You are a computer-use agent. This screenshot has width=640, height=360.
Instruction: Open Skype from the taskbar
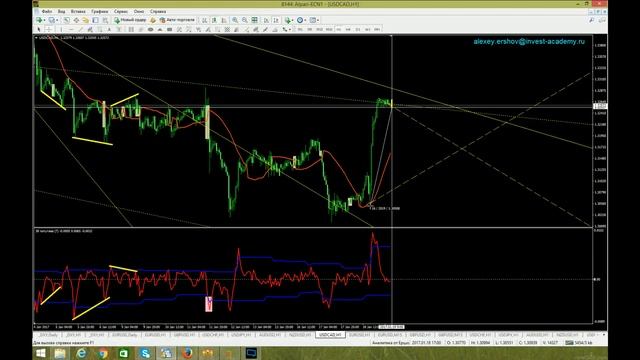145,353
